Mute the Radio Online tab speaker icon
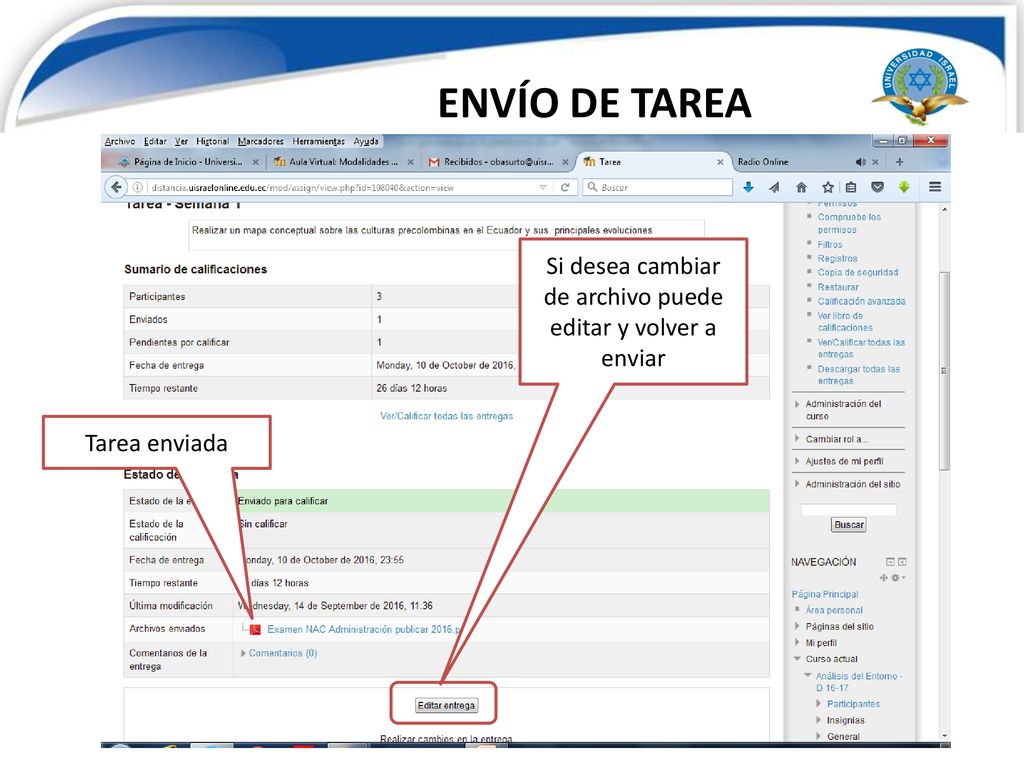Viewport: 1024px width, 768px height. click(x=861, y=162)
